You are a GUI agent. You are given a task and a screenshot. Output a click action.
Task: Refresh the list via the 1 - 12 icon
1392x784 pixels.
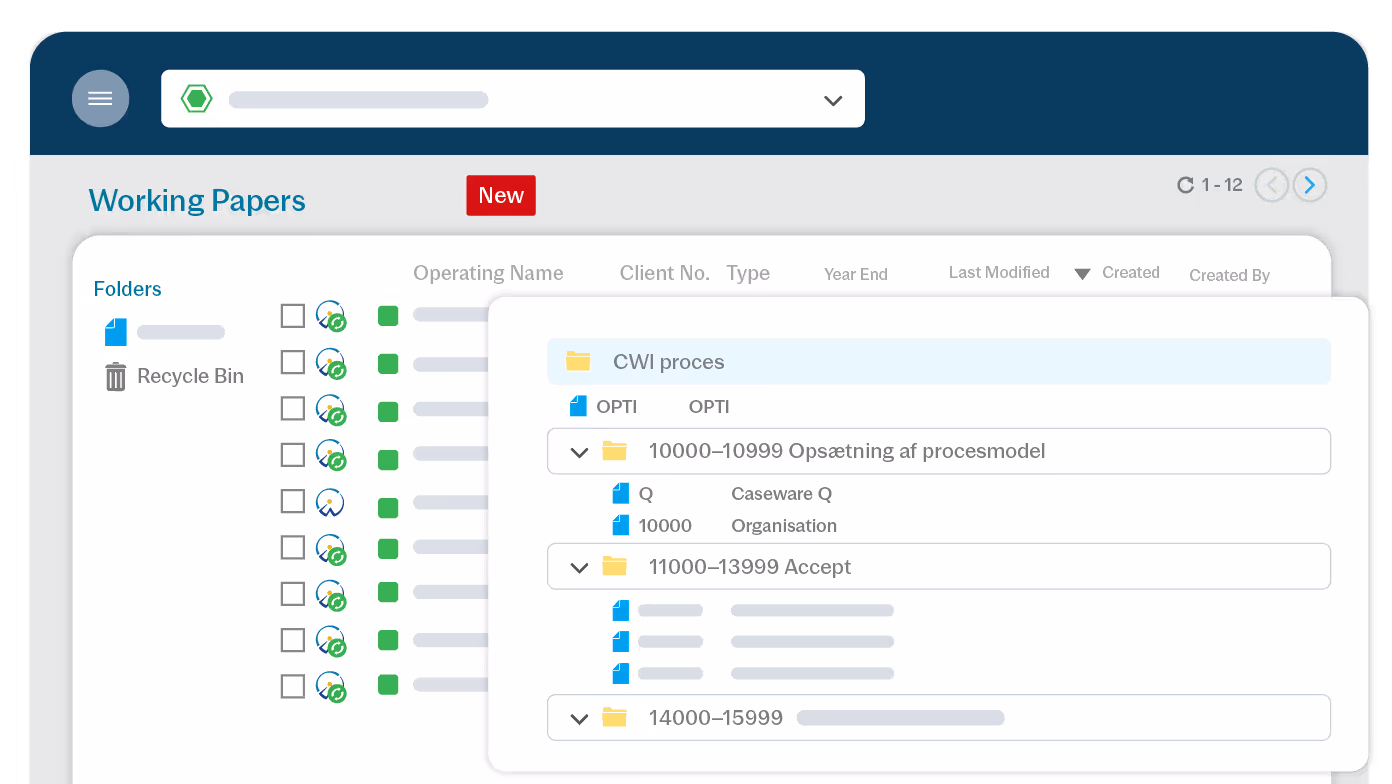point(1185,185)
